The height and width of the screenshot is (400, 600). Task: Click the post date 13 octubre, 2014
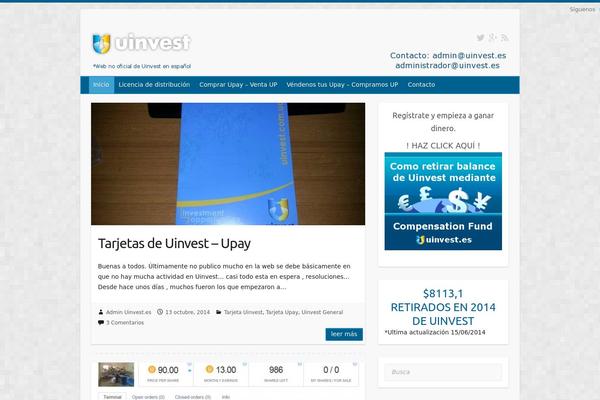point(188,312)
